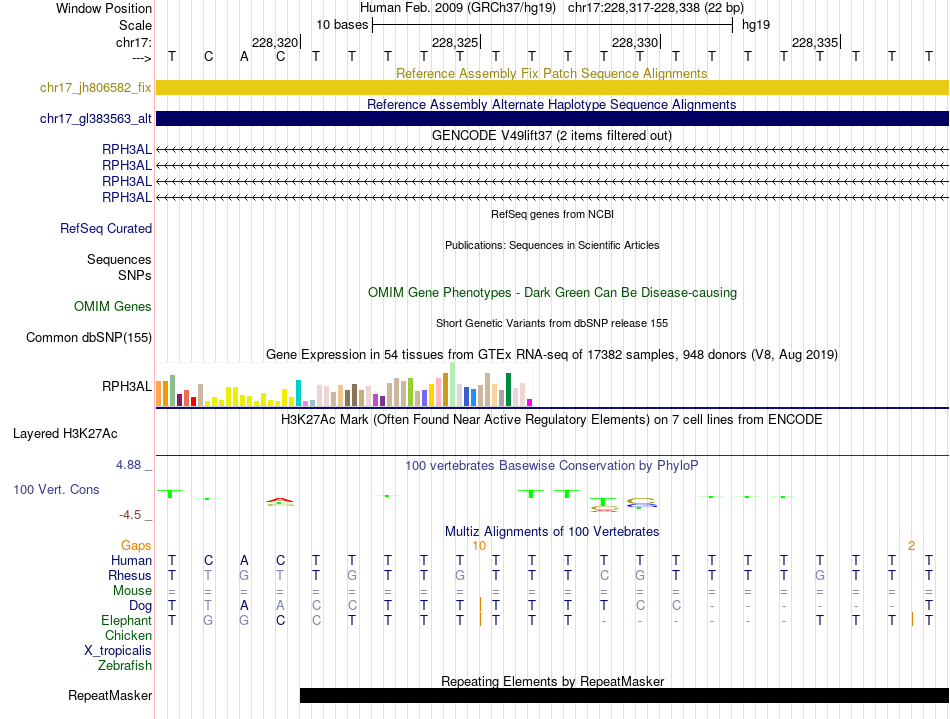The width and height of the screenshot is (950, 719).
Task: Click the Human Feb. 2009 (GRCh37/hg19) assembly text
Action: coord(457,8)
